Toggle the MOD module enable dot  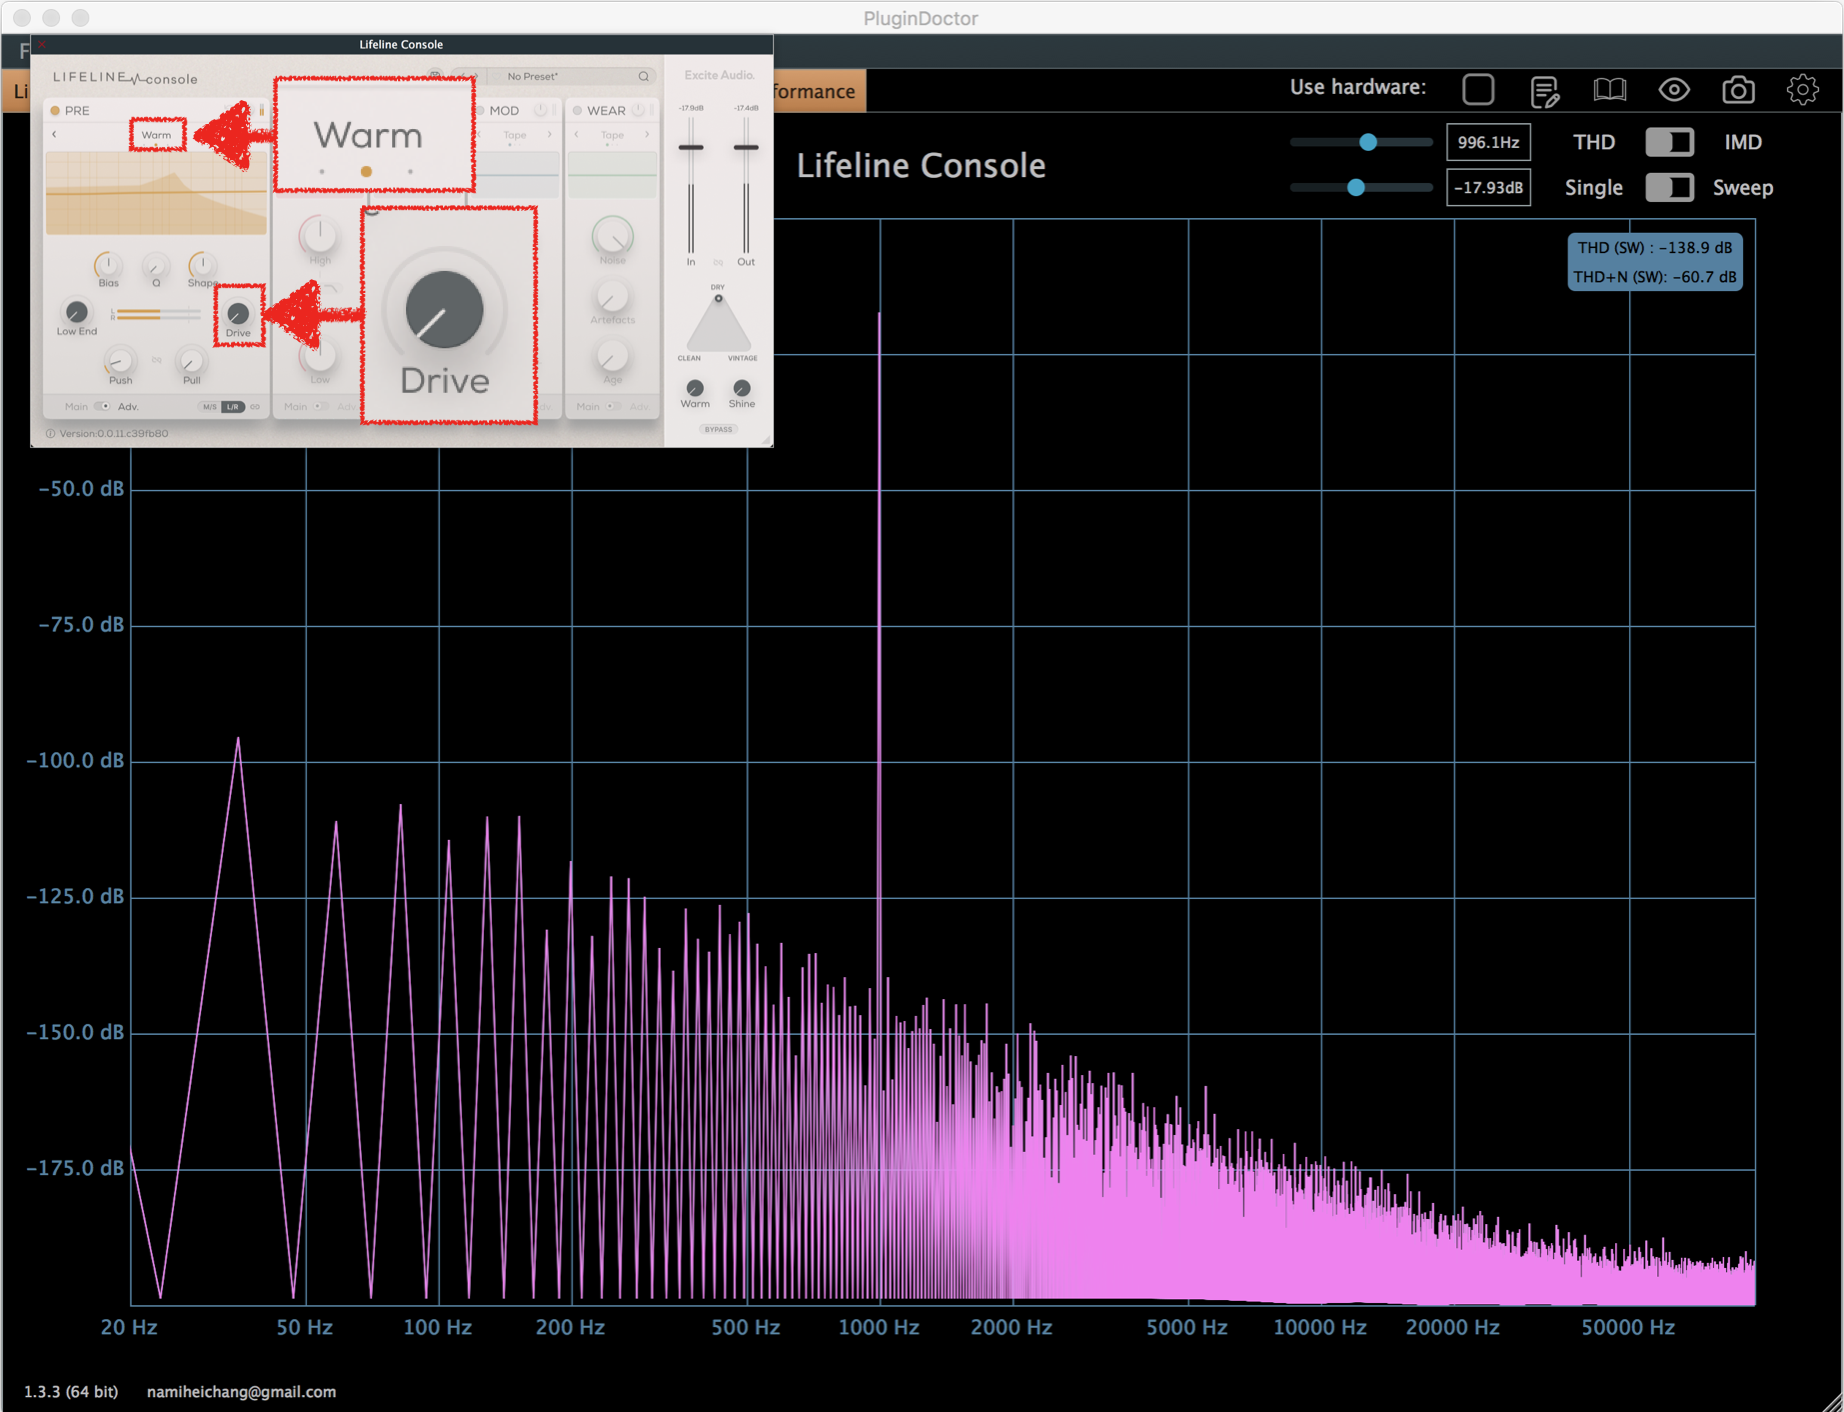480,110
